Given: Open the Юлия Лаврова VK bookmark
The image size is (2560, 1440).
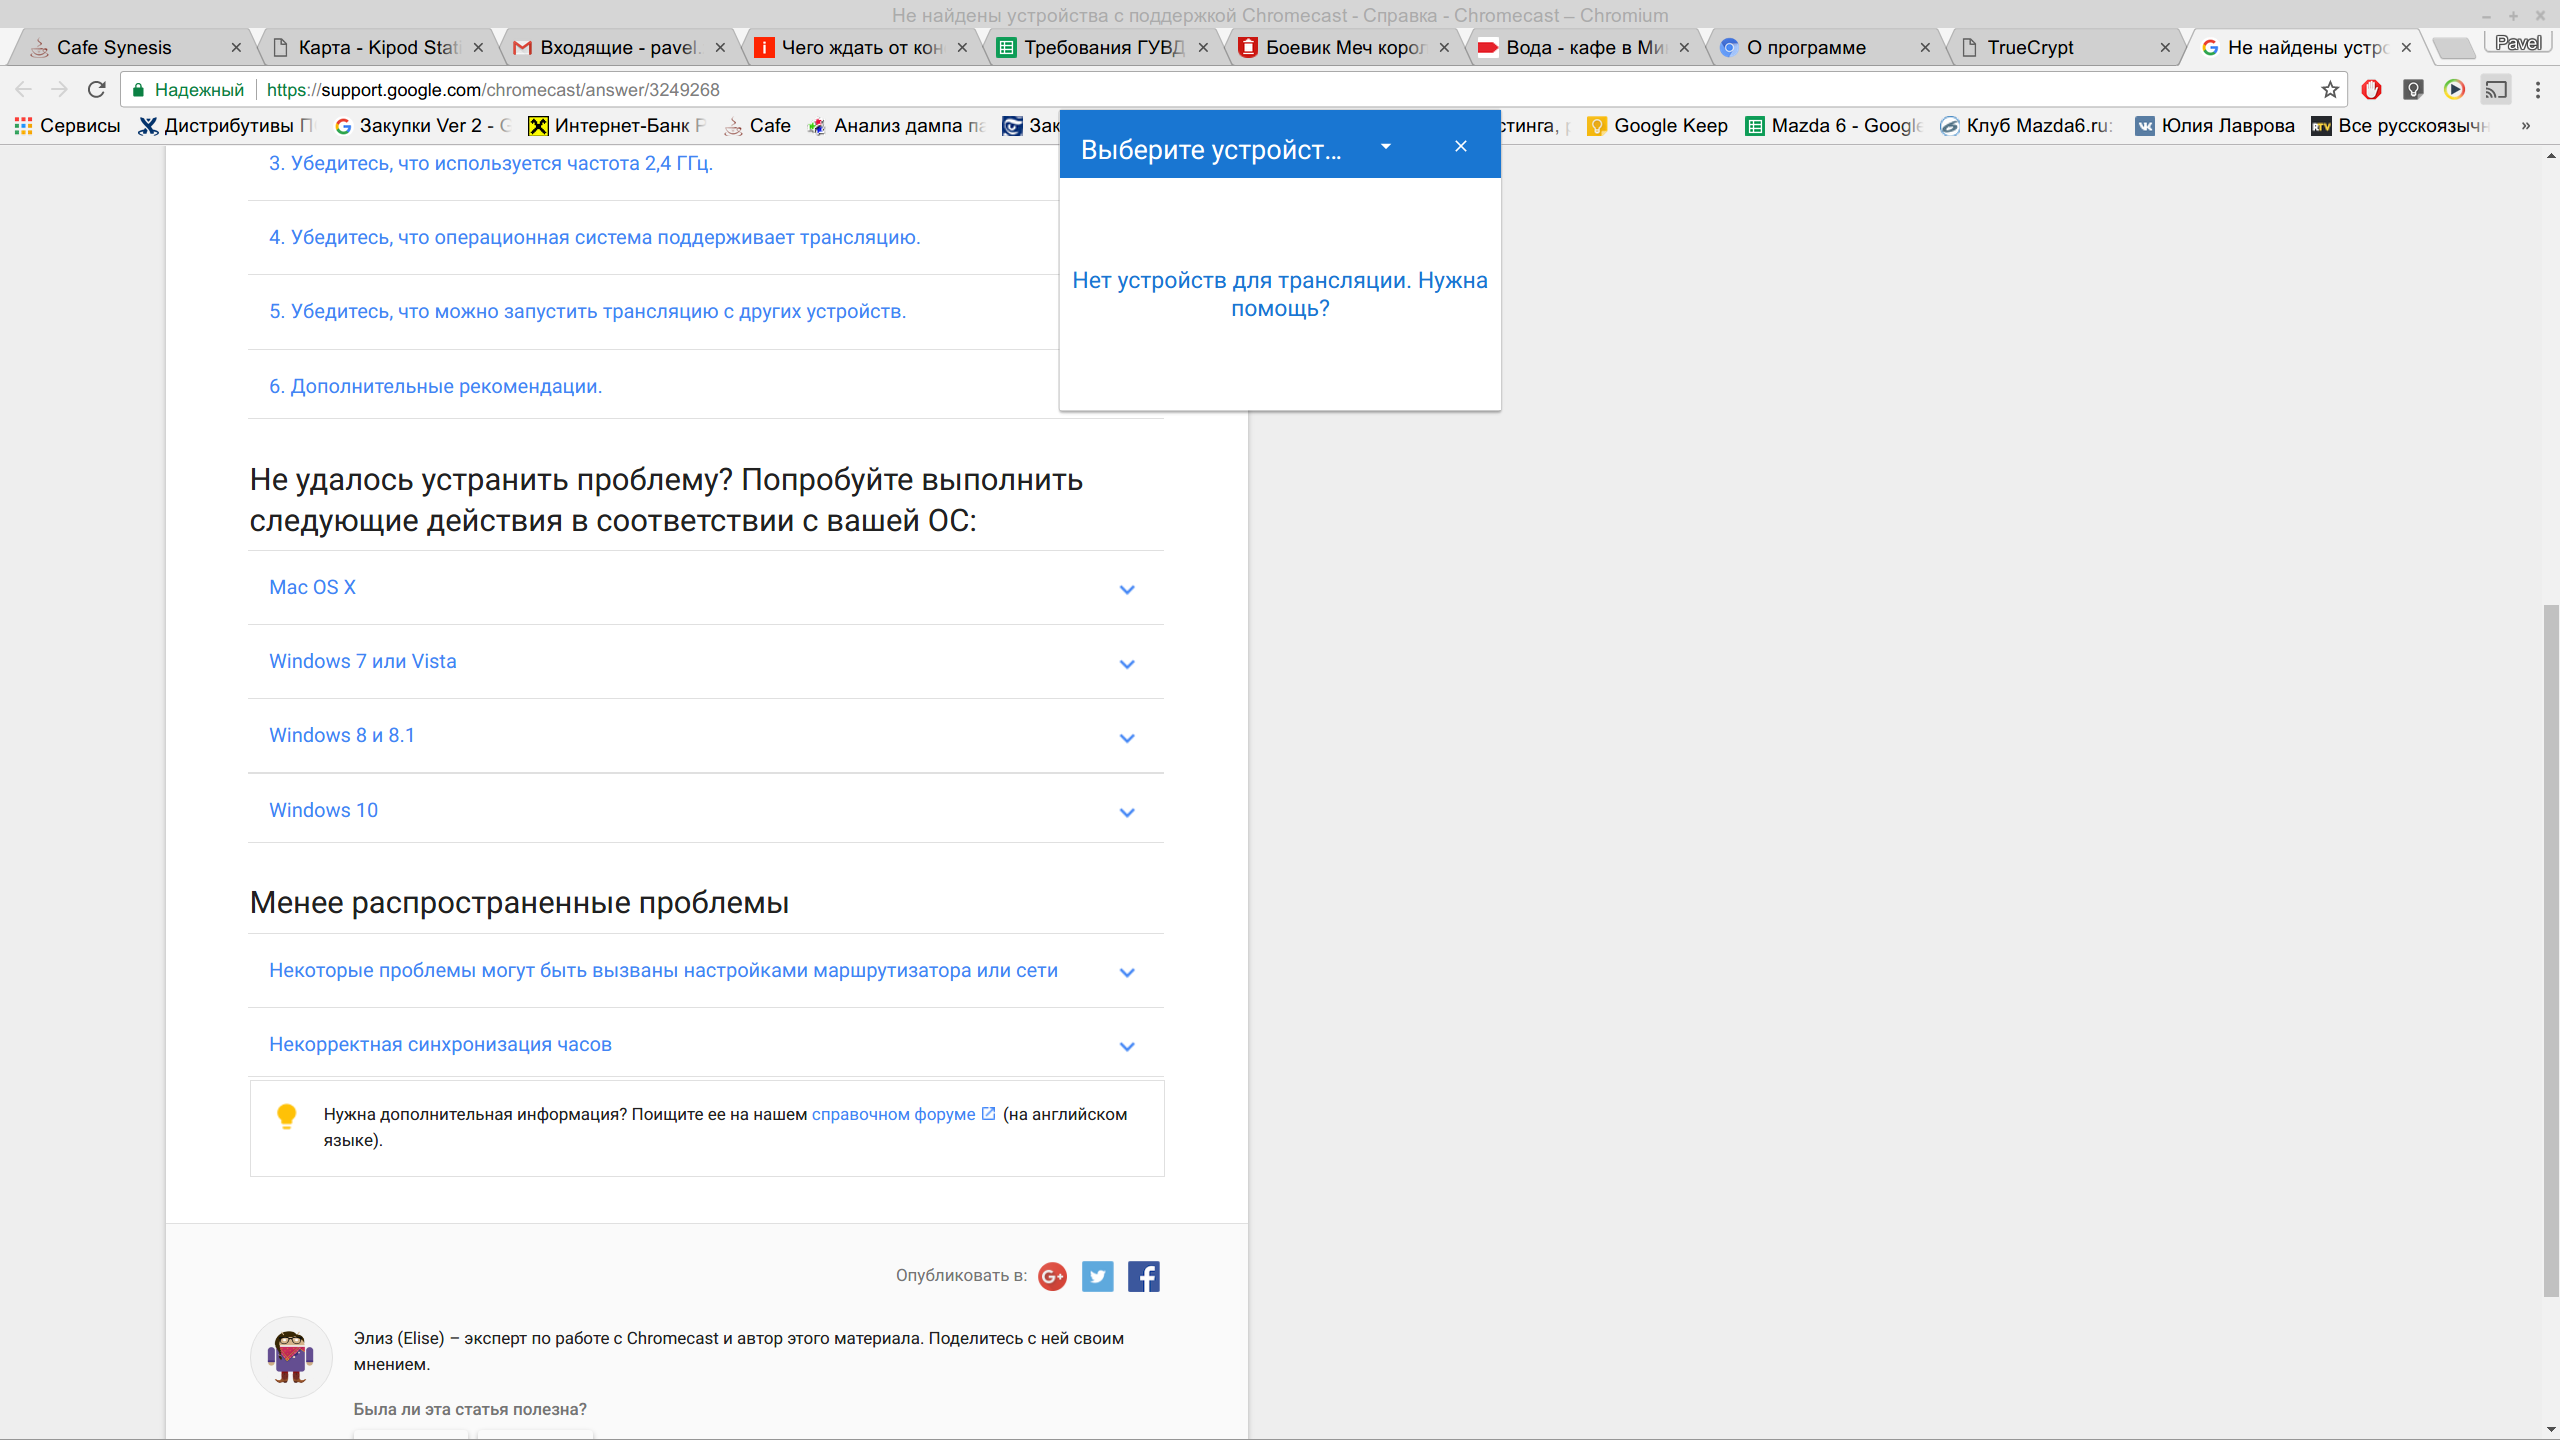Looking at the screenshot, I should [x=2215, y=126].
